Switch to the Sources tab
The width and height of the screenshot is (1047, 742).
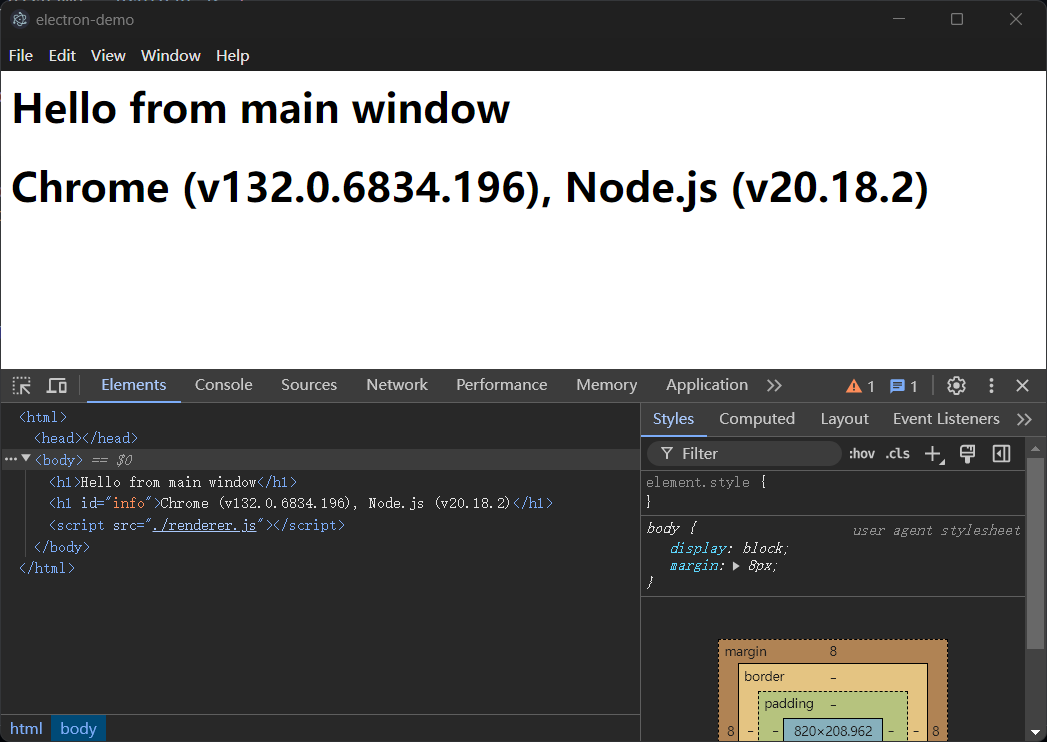(x=308, y=385)
